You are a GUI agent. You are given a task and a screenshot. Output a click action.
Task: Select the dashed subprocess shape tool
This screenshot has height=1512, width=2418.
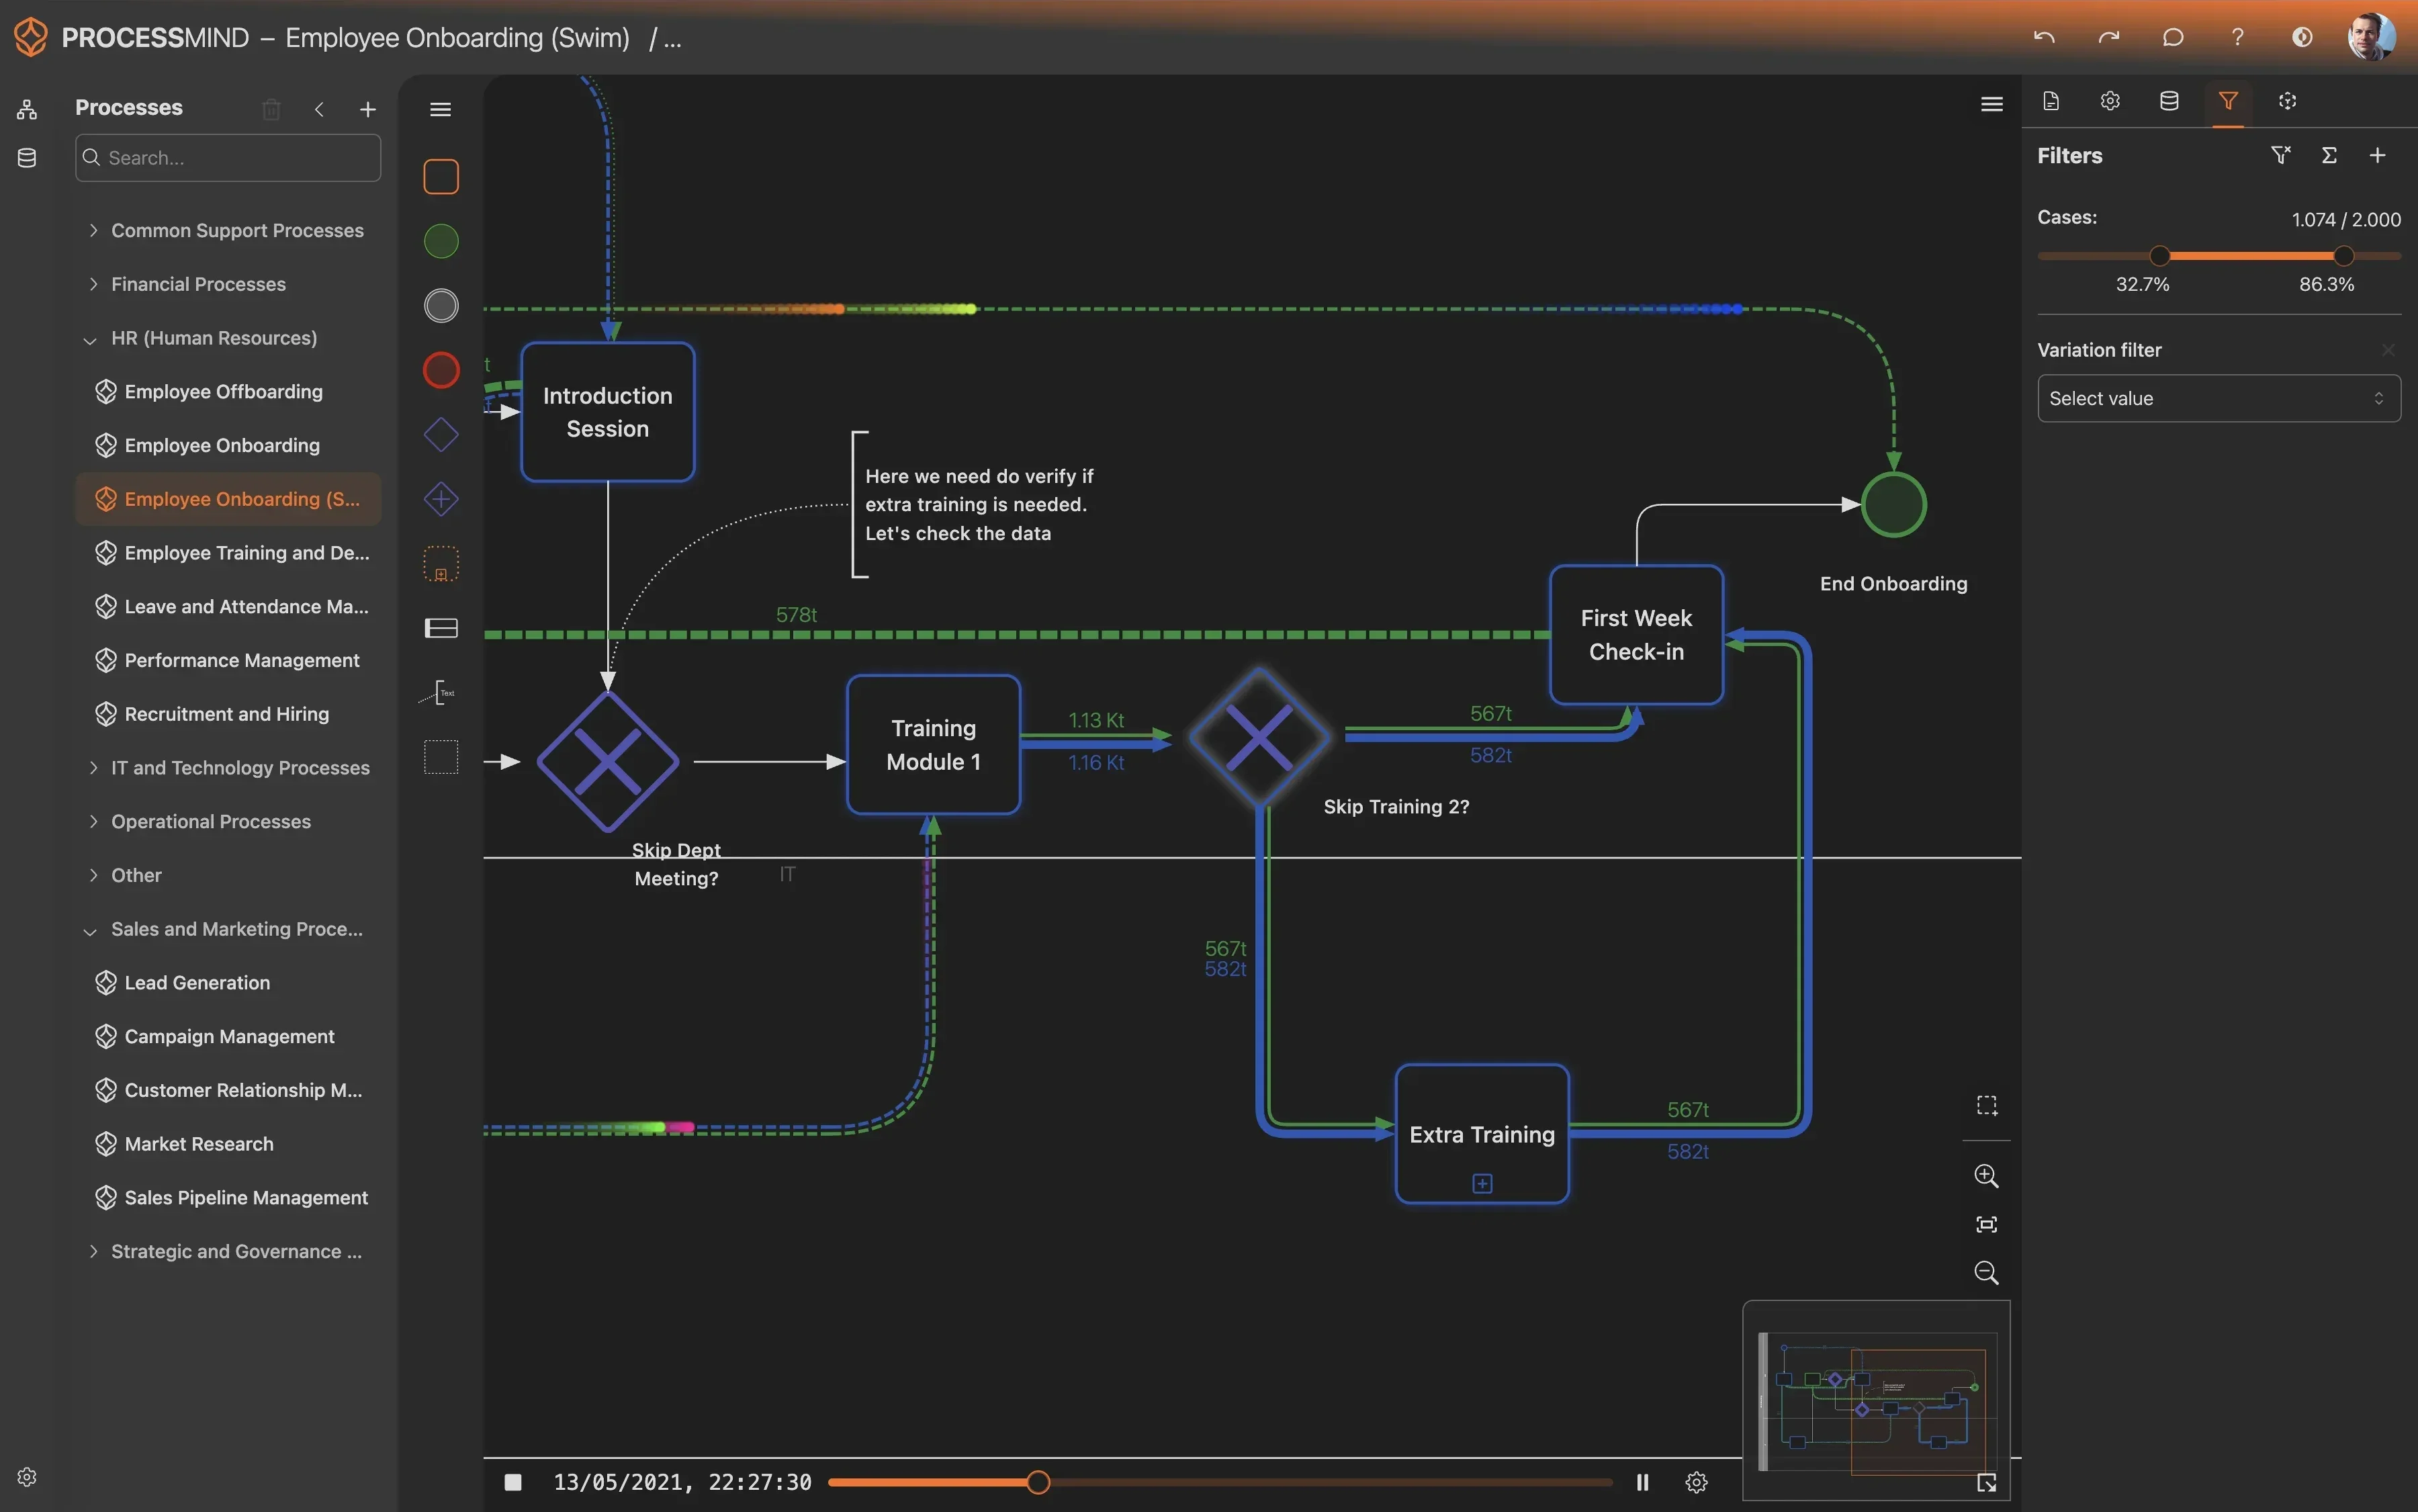tap(441, 564)
